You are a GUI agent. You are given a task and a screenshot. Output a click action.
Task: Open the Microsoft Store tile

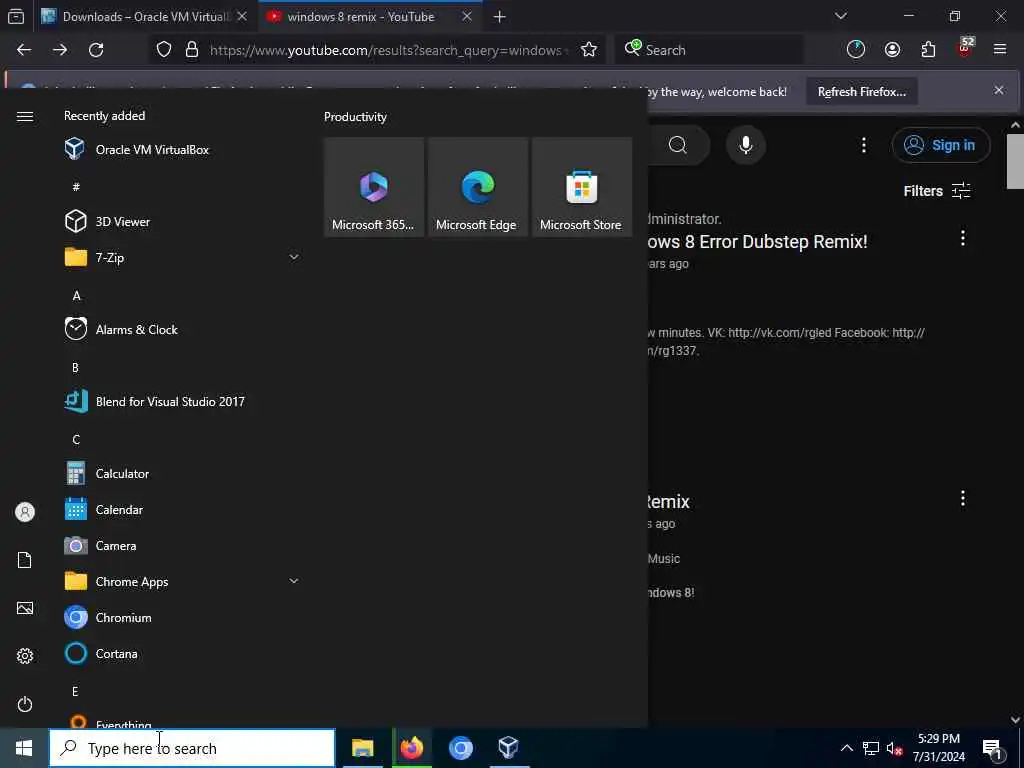click(x=581, y=187)
